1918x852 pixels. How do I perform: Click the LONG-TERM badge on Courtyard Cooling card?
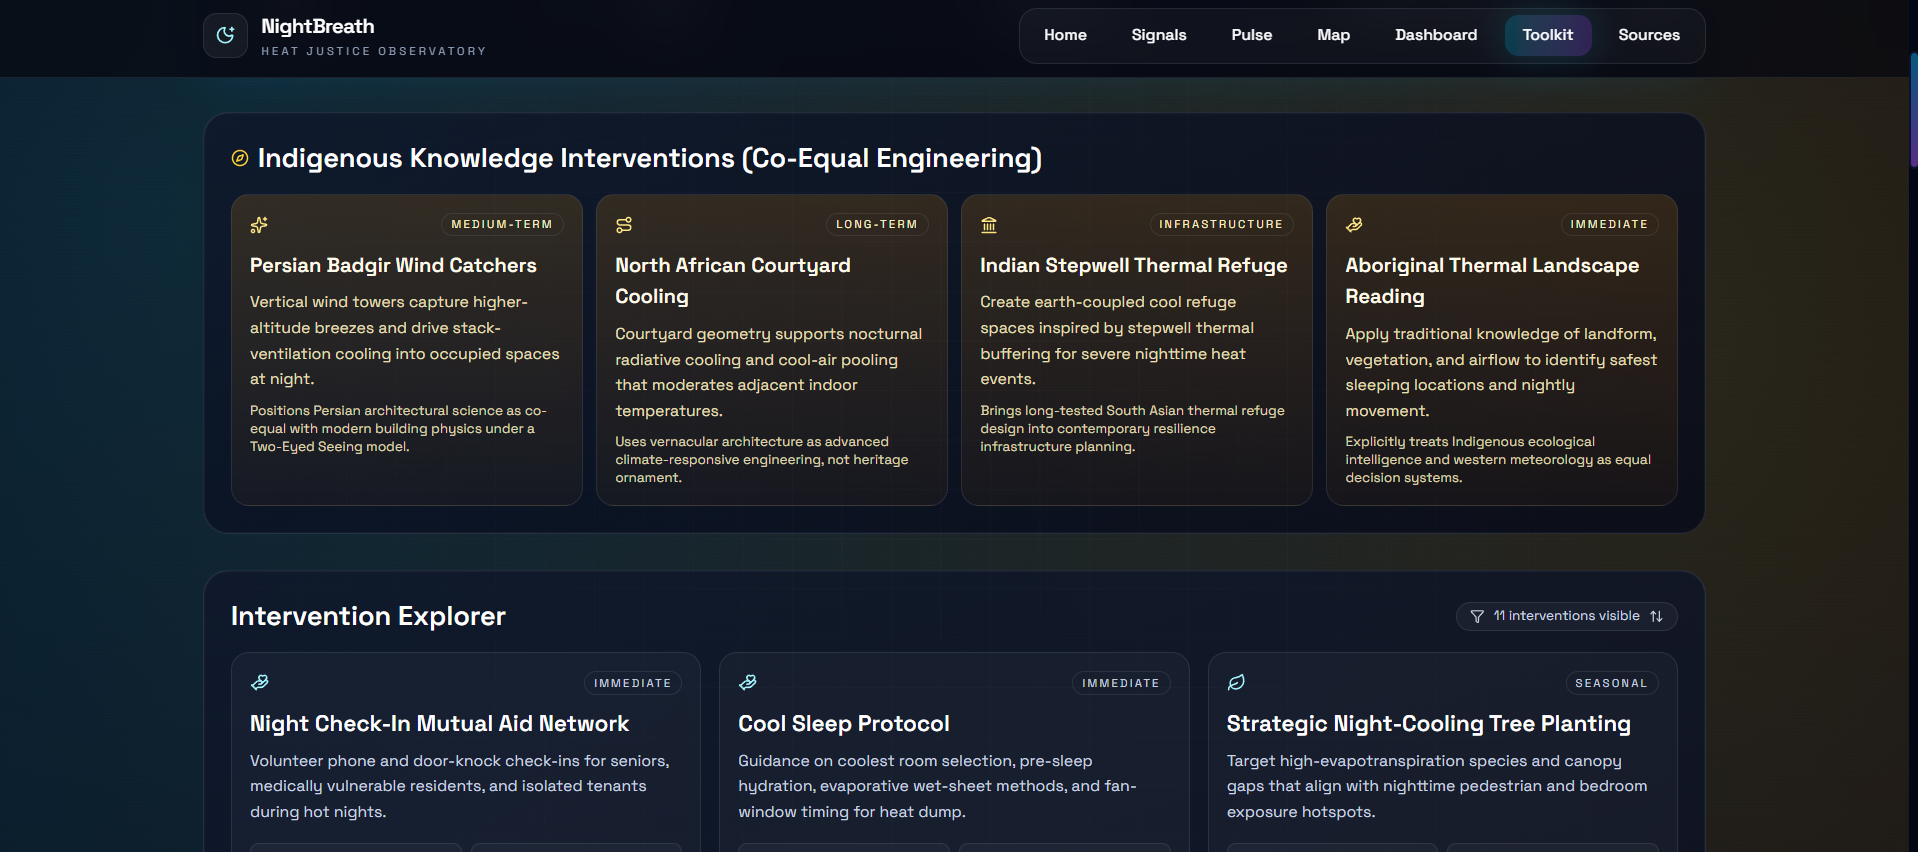(877, 225)
